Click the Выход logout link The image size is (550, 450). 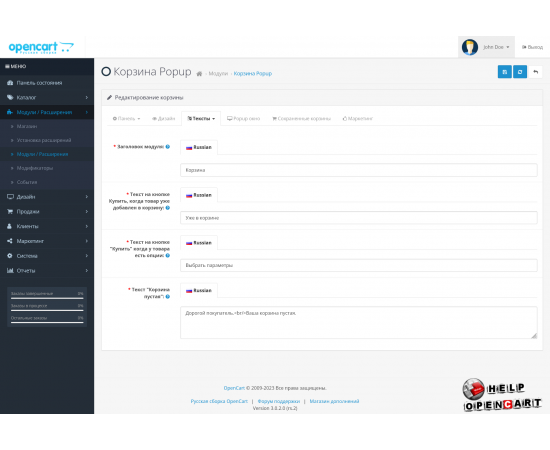(x=532, y=47)
